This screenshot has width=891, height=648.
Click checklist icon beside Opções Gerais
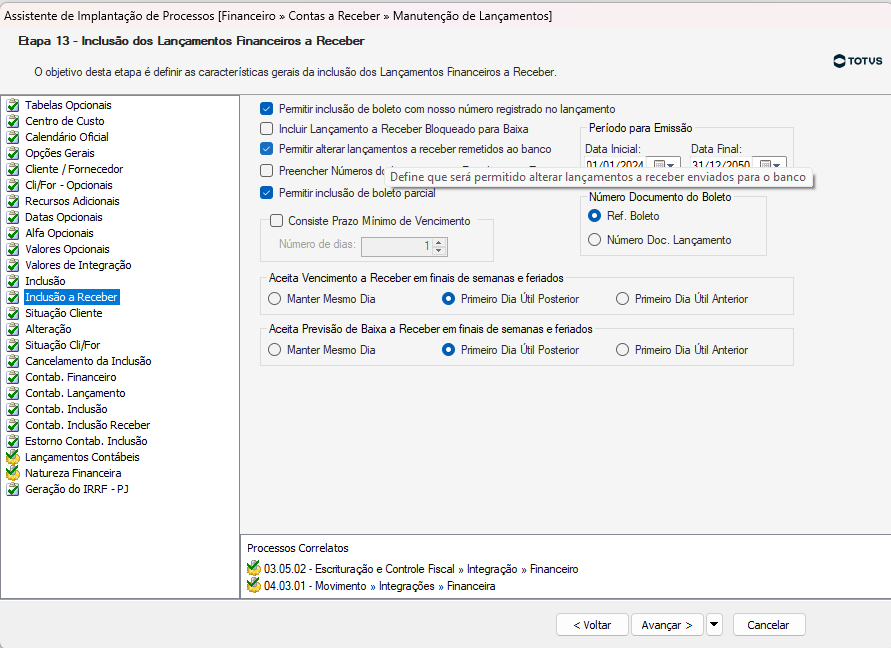[13, 153]
